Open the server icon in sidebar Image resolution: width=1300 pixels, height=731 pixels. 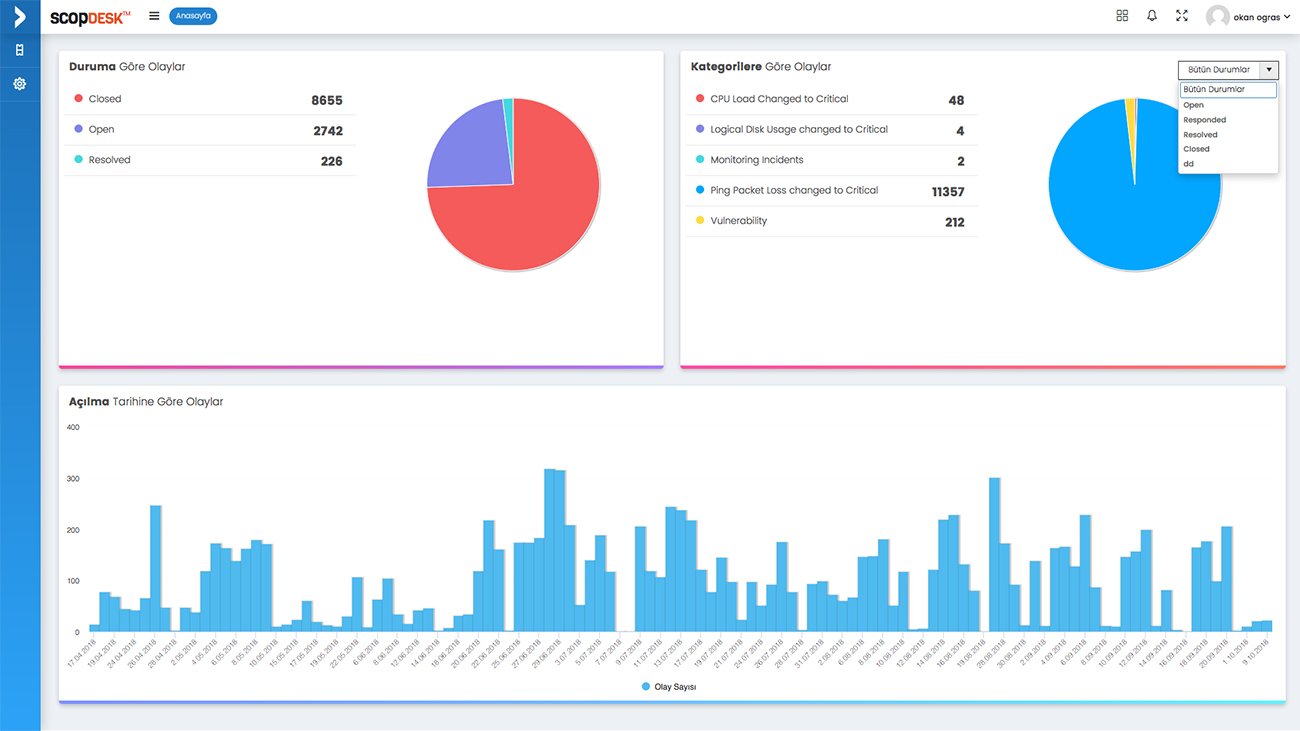[19, 50]
